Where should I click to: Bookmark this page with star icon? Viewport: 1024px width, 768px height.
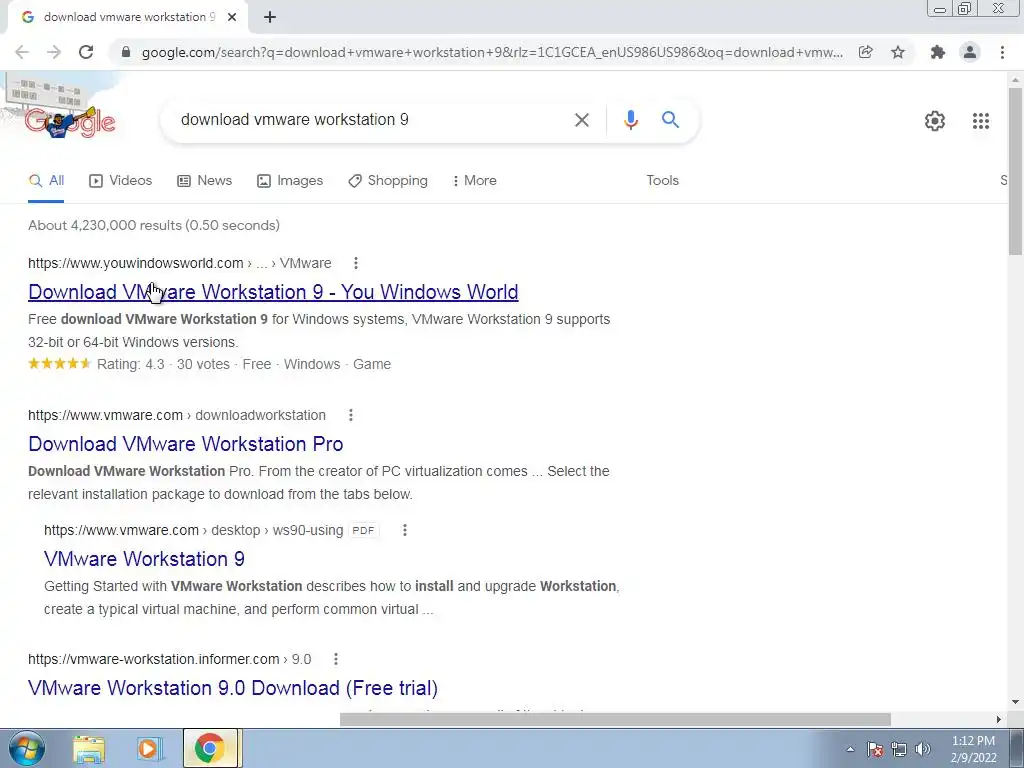point(898,52)
